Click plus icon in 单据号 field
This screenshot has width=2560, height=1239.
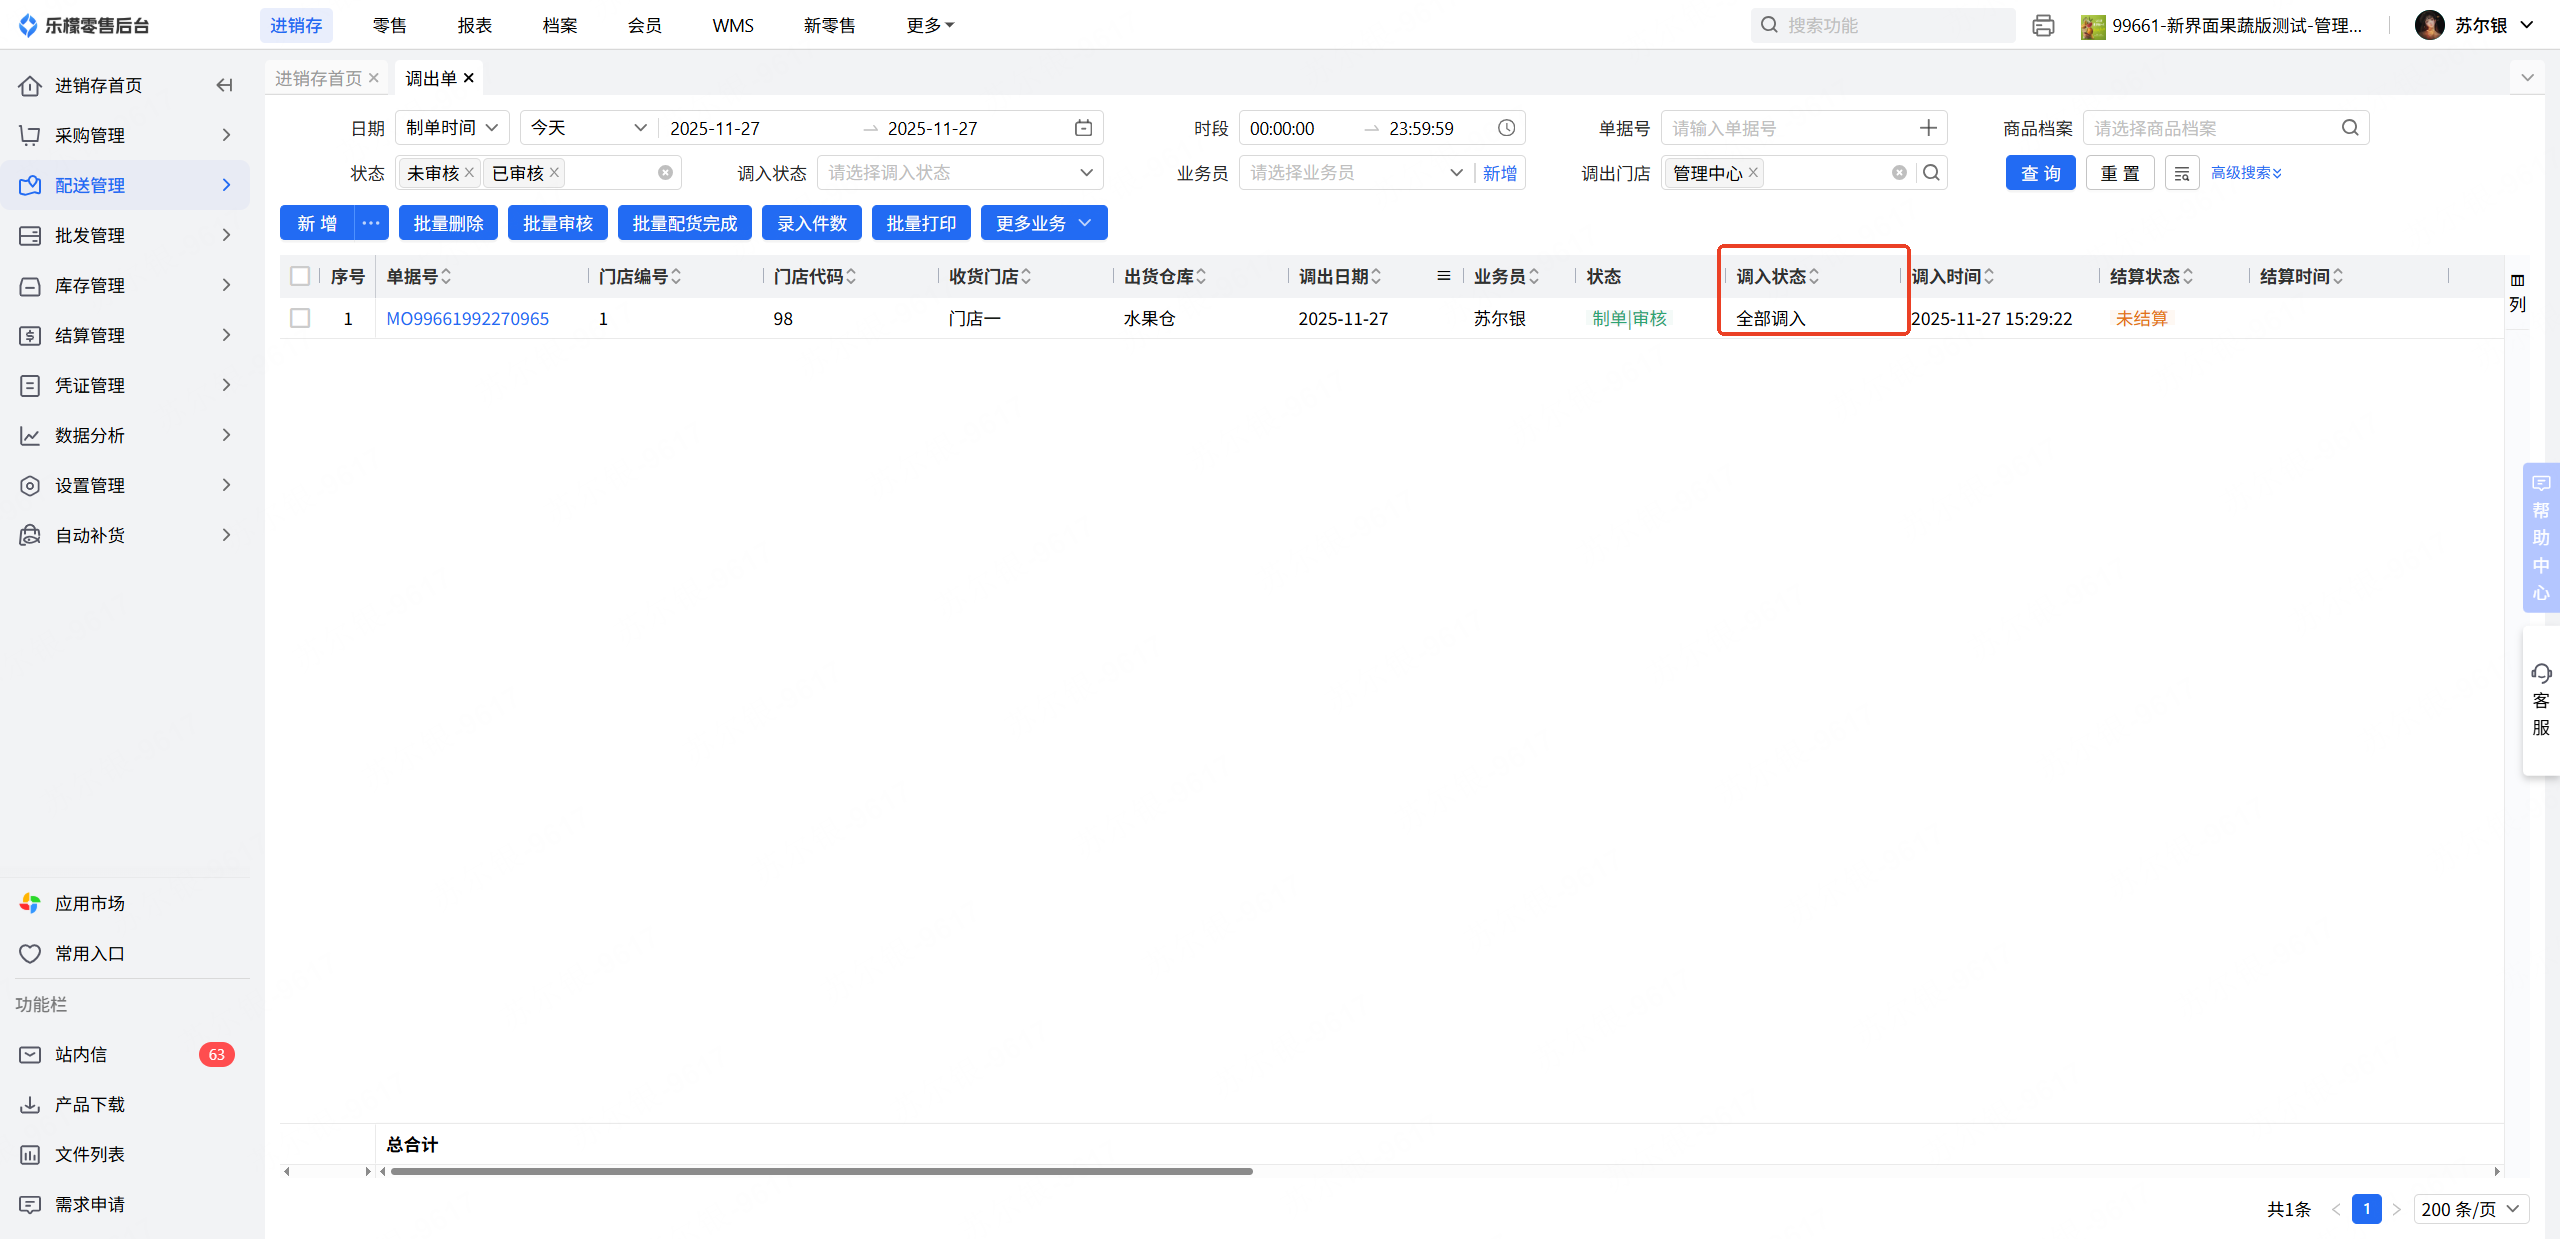[x=1928, y=128]
